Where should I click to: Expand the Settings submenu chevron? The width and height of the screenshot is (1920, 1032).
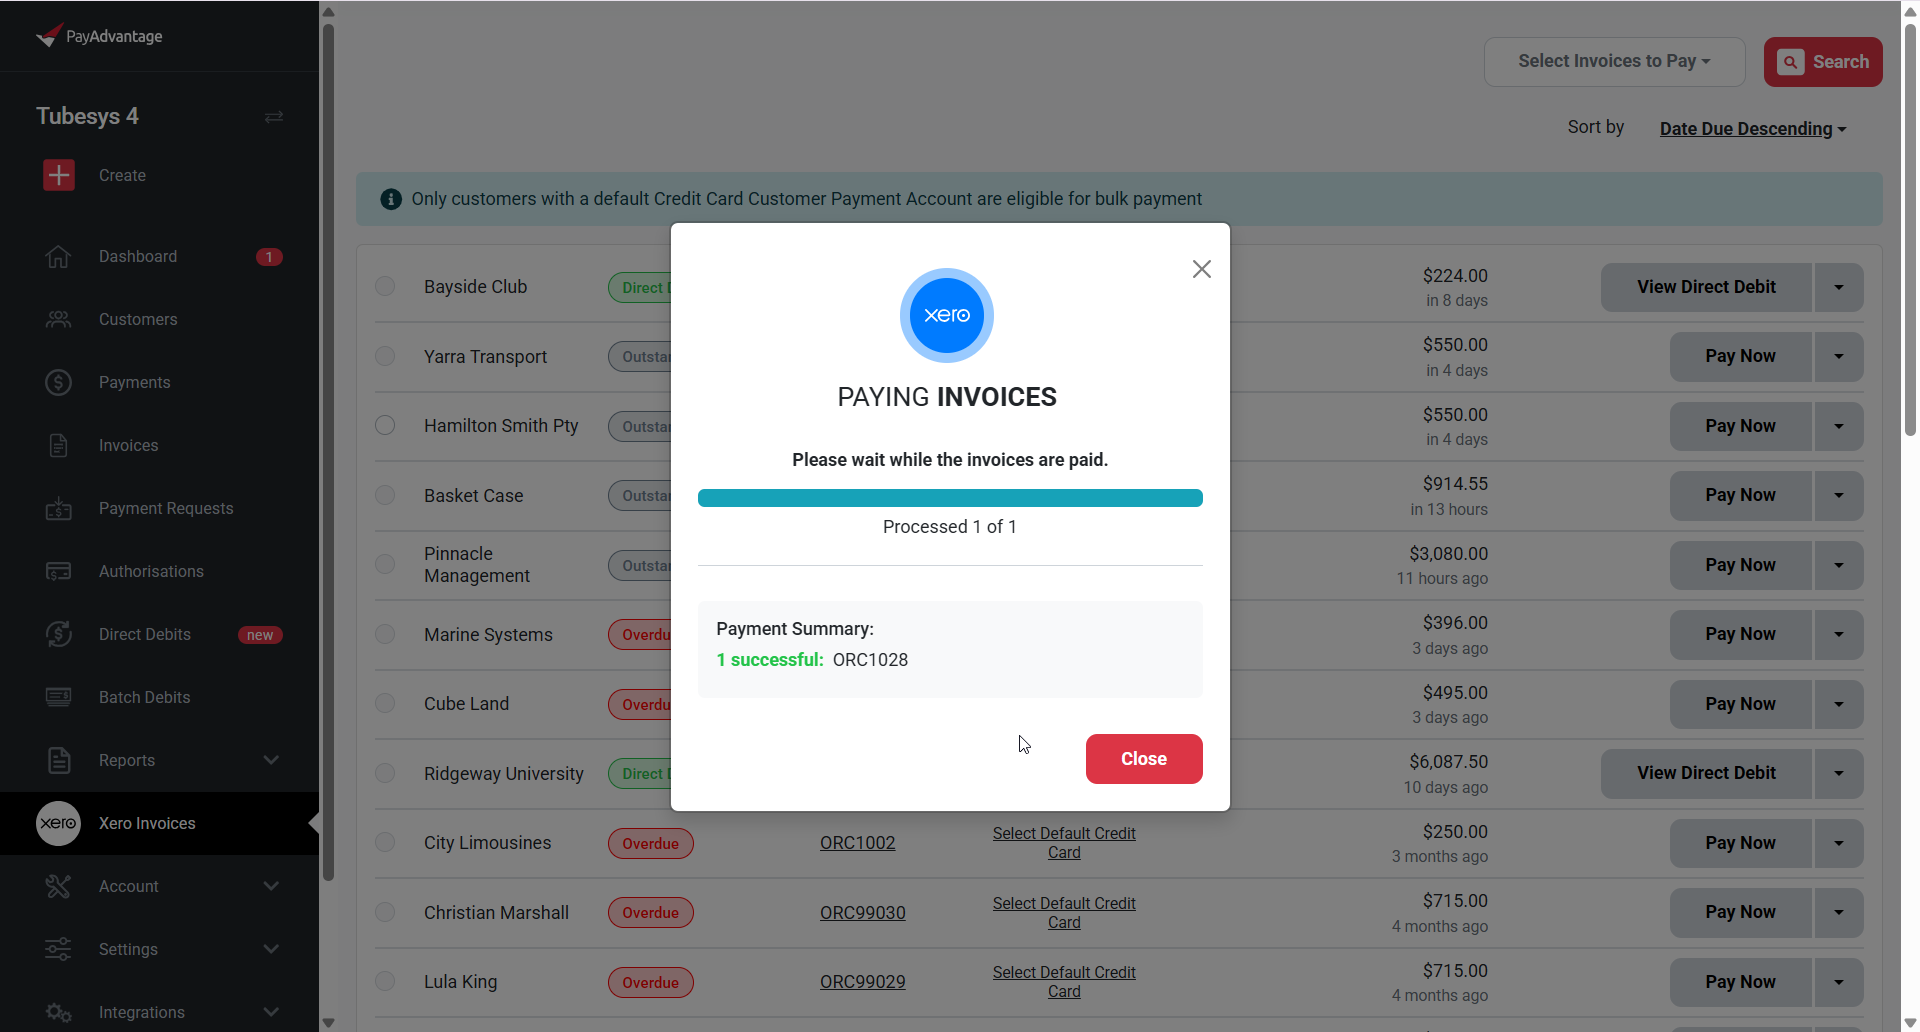[x=271, y=949]
